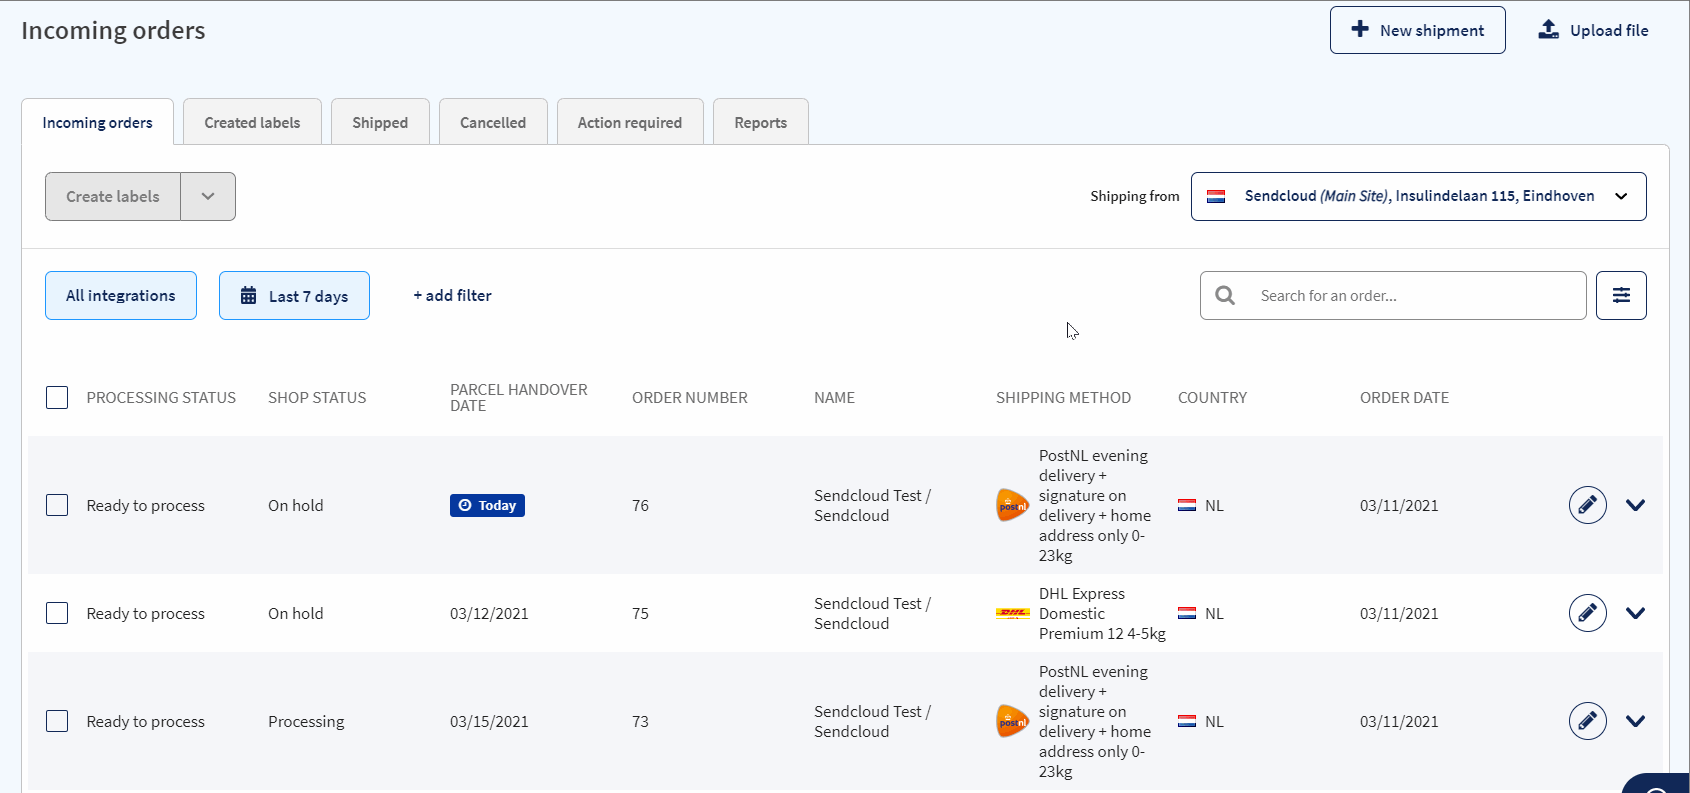The image size is (1690, 793).
Task: Click the Netherlands flag in Shipping from
Action: 1216,196
